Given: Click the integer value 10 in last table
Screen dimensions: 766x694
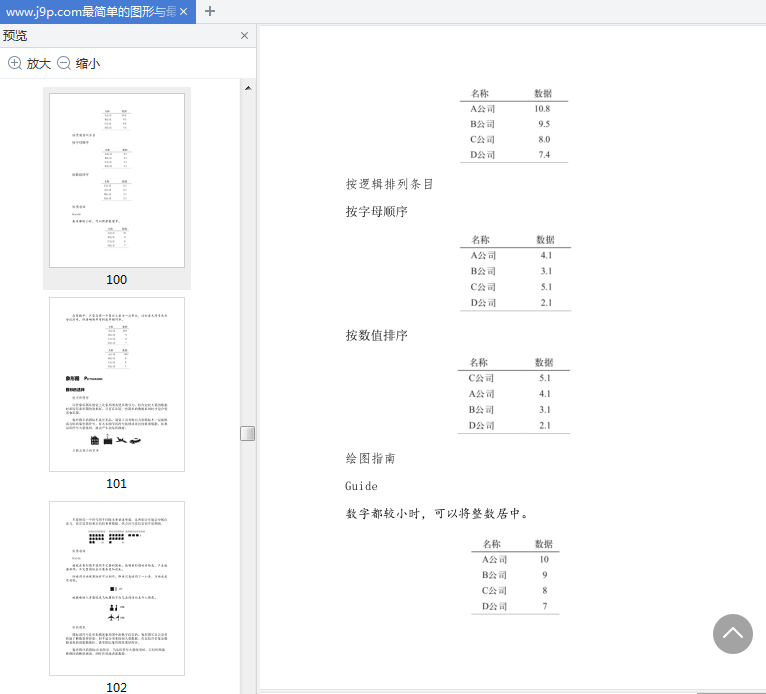Looking at the screenshot, I should click(544, 559).
